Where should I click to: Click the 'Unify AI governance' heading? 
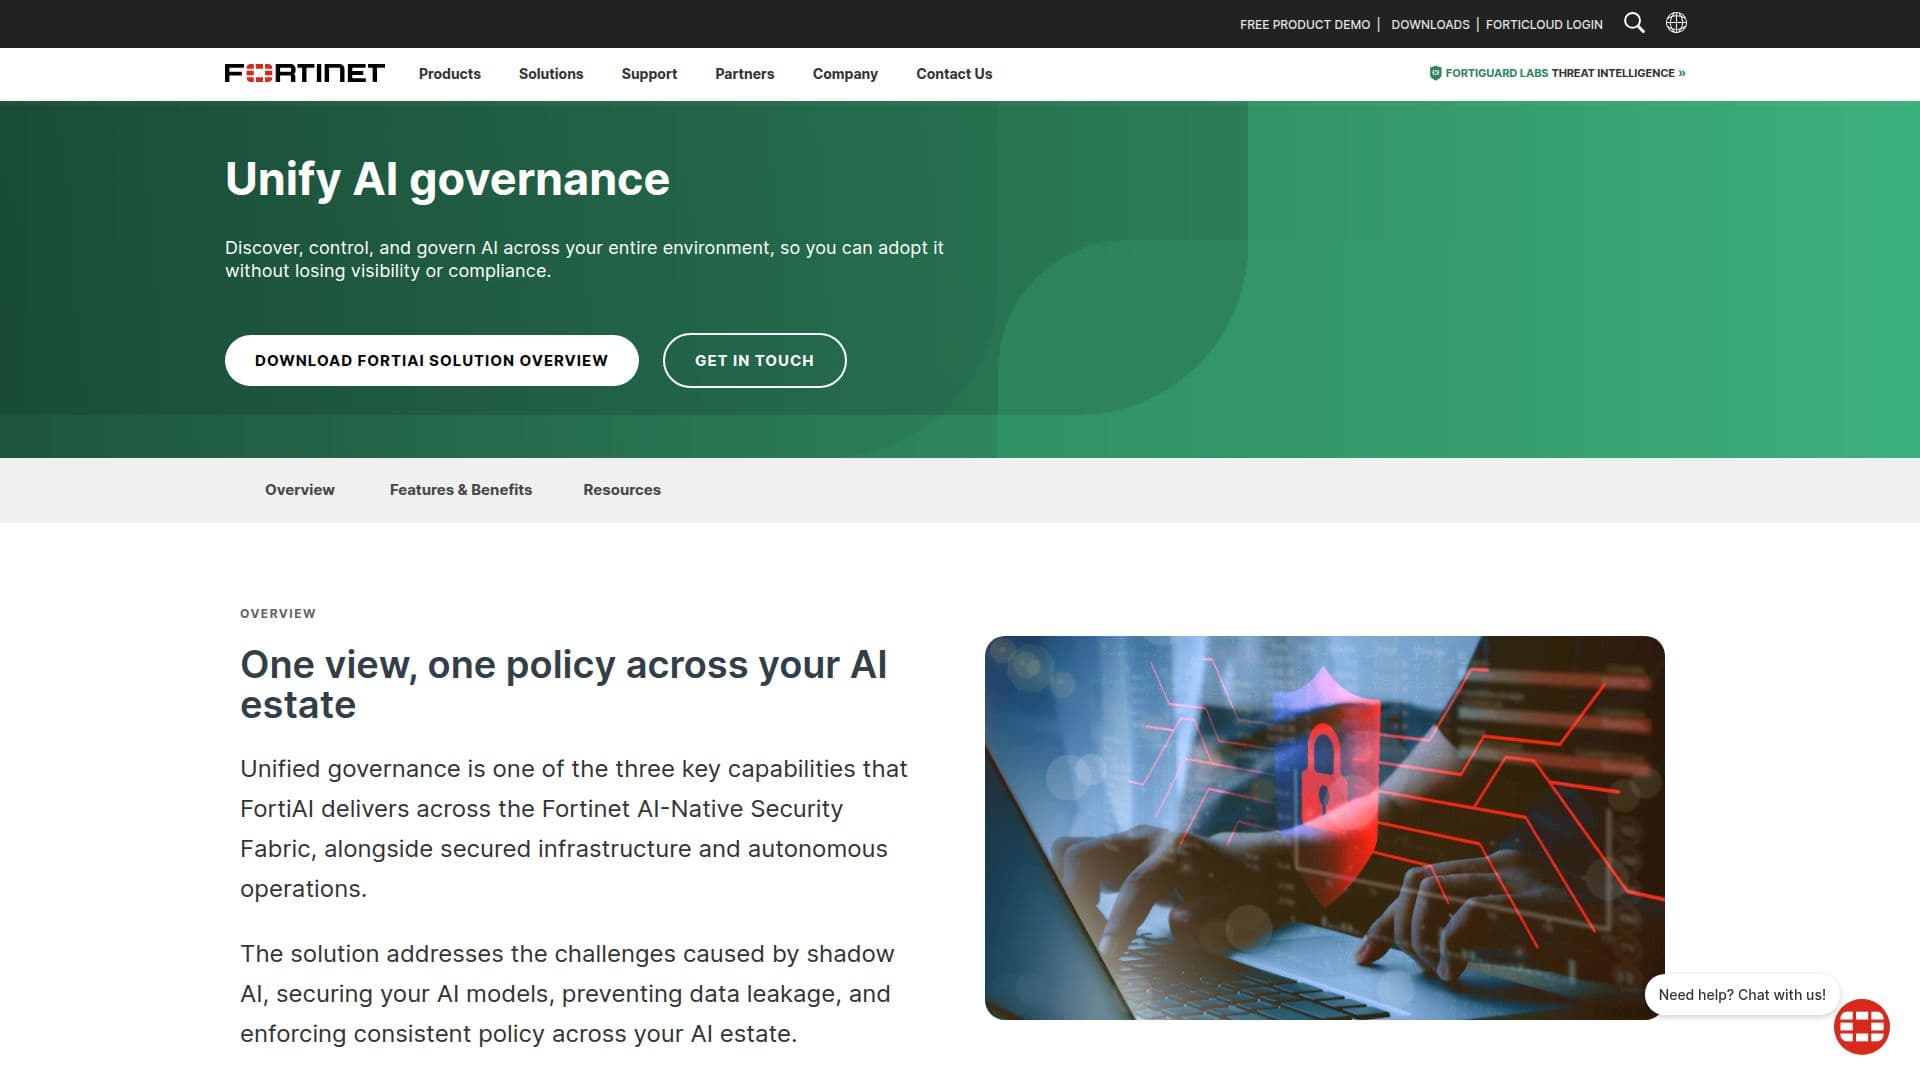click(447, 180)
